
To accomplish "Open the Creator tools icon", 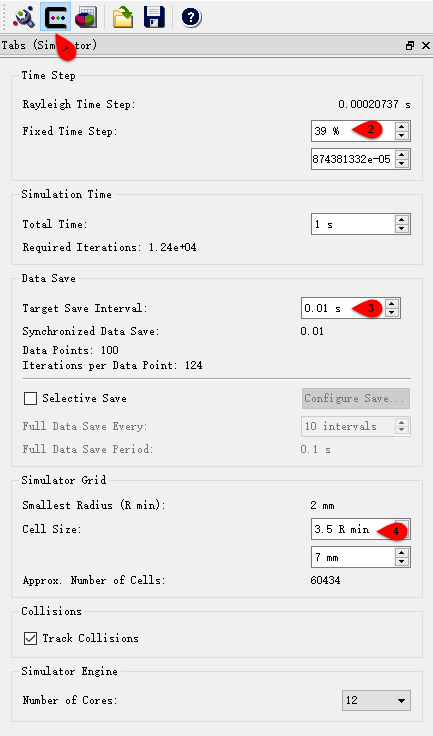I will tap(24, 17).
